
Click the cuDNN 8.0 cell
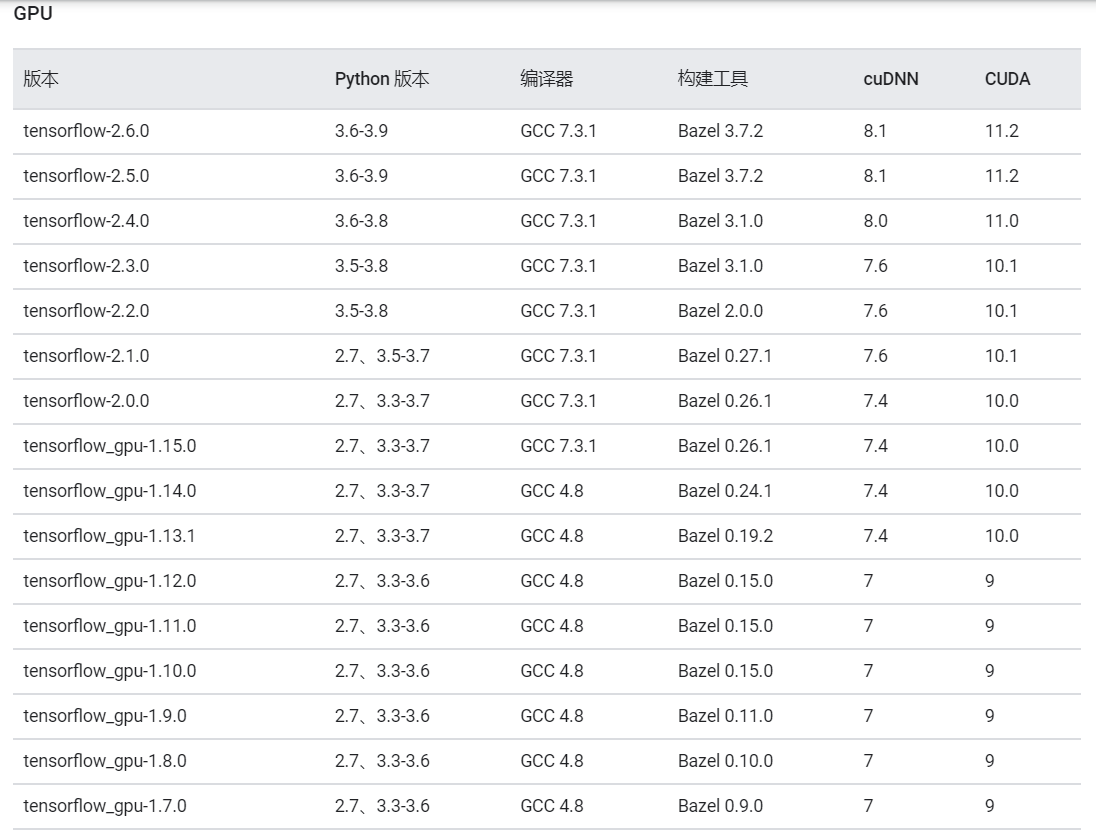[875, 221]
